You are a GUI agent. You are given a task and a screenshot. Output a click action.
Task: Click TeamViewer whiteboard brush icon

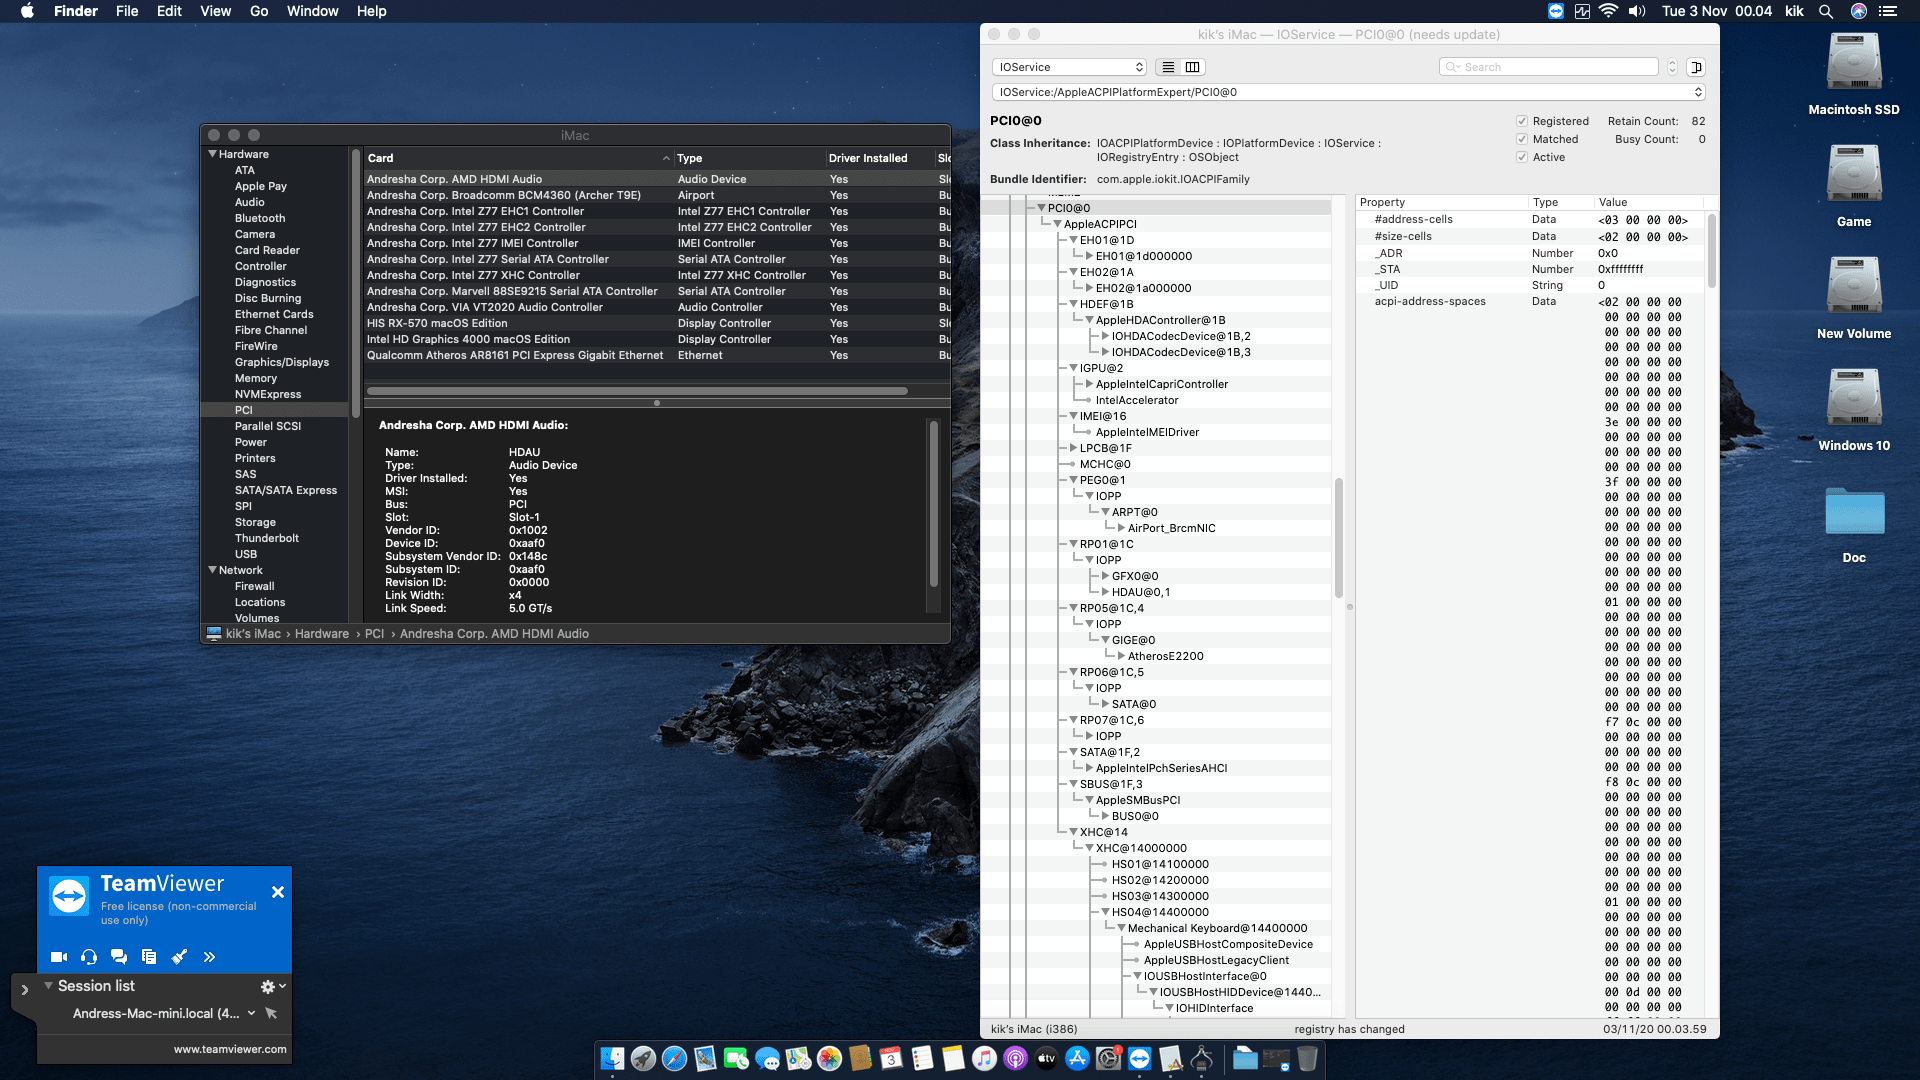[x=179, y=957]
